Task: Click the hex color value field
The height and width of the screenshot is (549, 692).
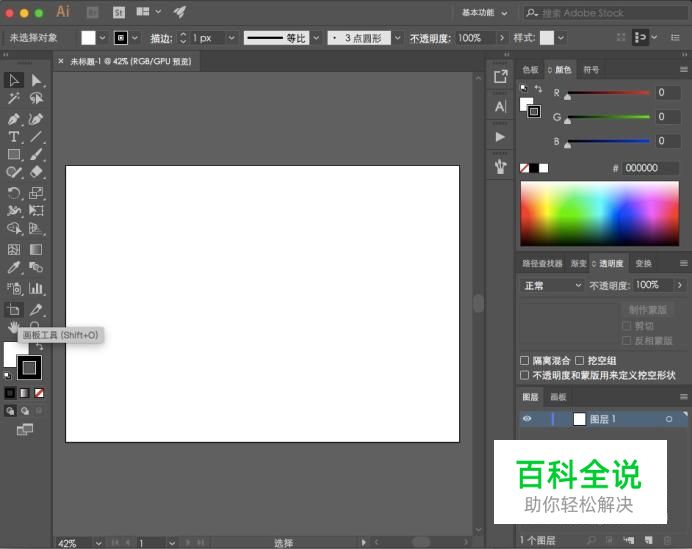Action: pyautogui.click(x=651, y=168)
